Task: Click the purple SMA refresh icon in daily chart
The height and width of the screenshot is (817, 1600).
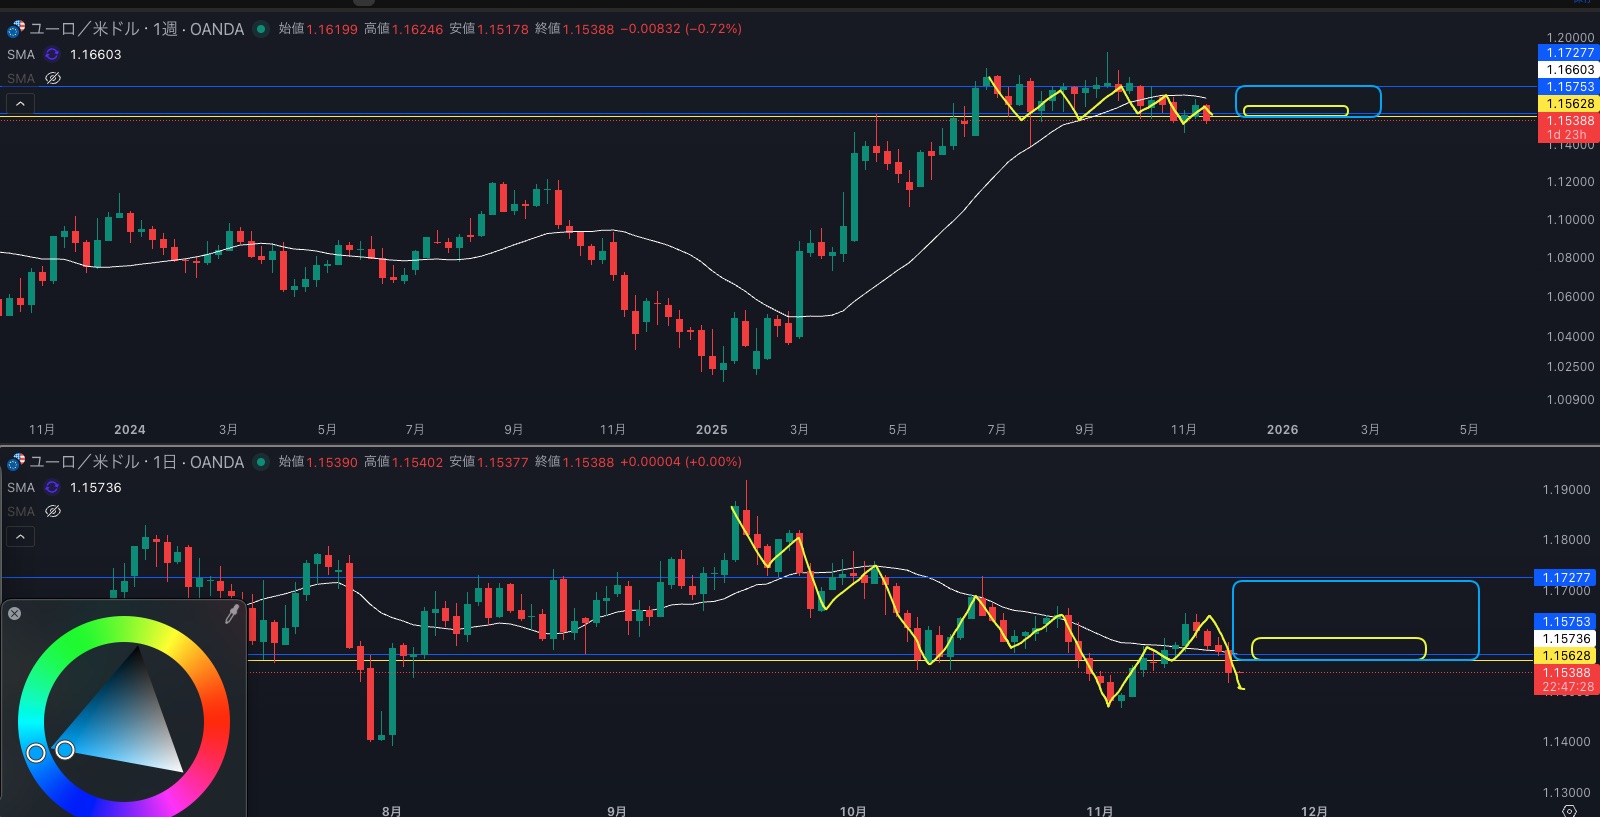Action: click(x=52, y=488)
